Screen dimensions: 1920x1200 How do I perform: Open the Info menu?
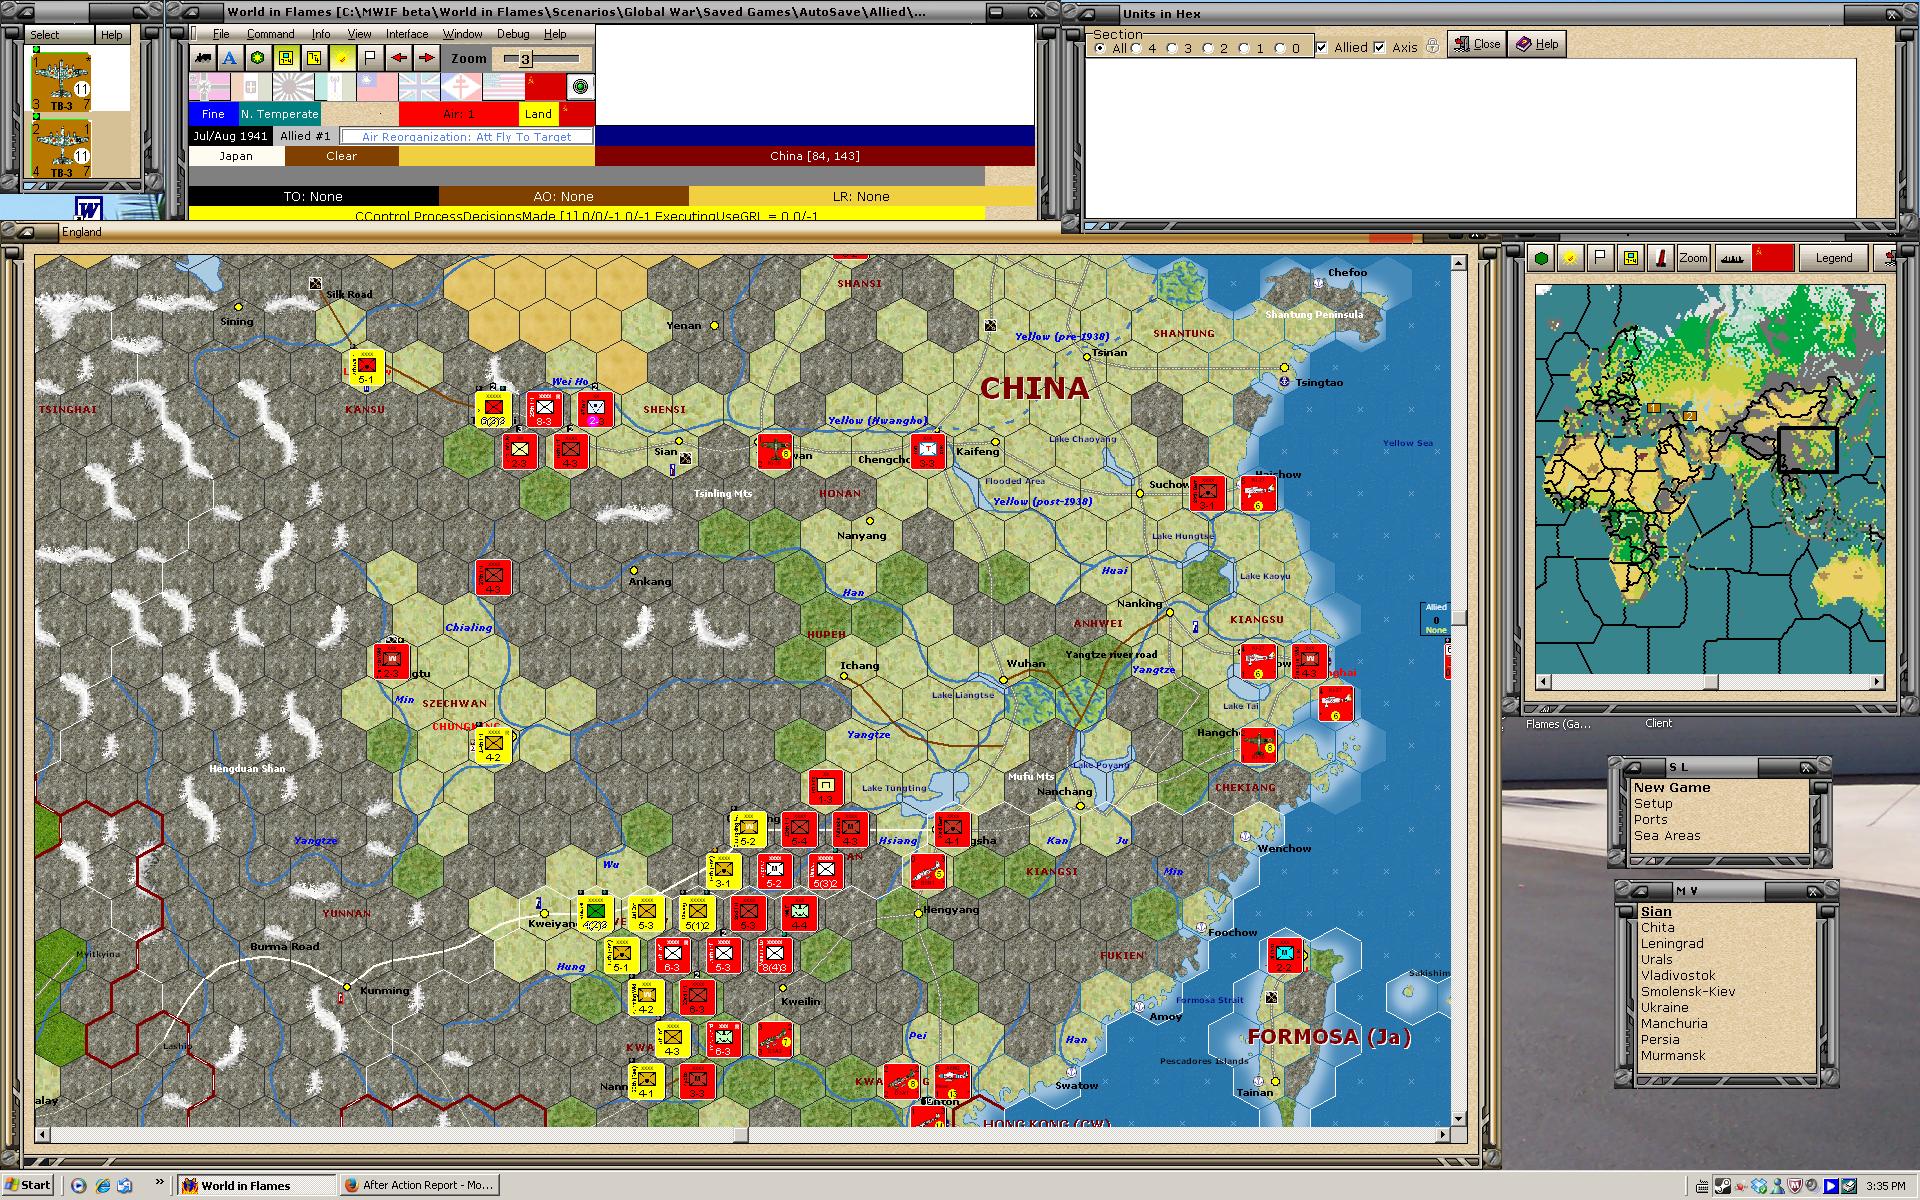[x=320, y=34]
